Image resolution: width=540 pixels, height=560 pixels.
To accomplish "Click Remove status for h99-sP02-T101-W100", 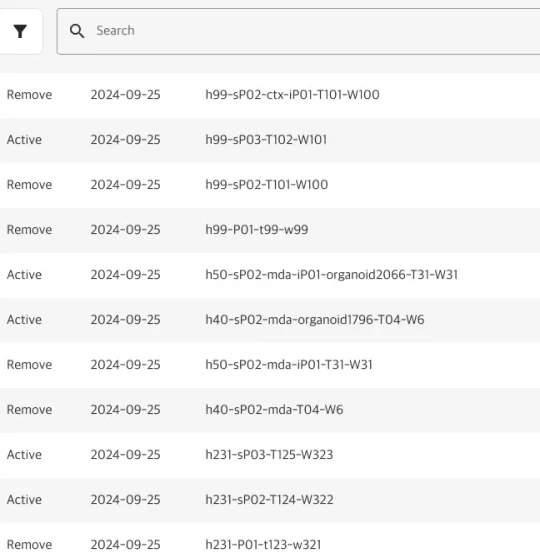I will [x=29, y=185].
